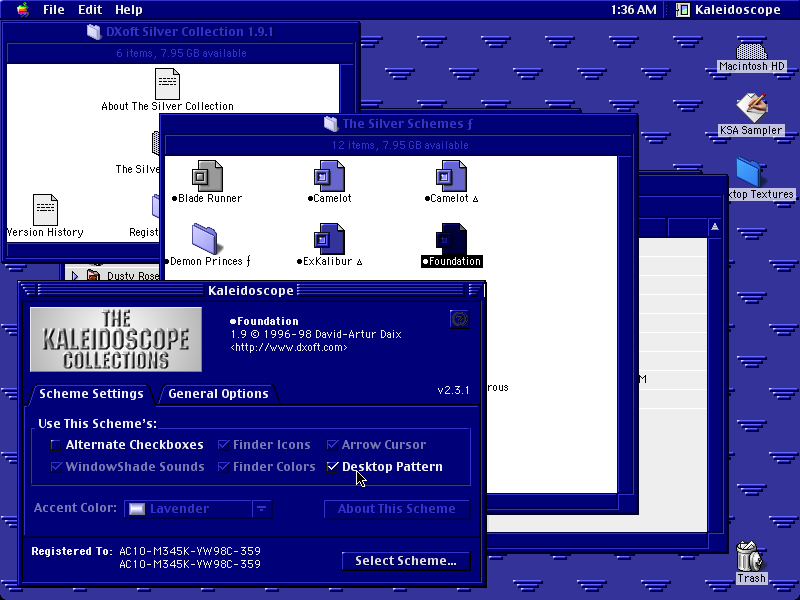This screenshot has height=600, width=800.
Task: Uncheck the Desktop Pattern checkbox
Action: pos(333,467)
